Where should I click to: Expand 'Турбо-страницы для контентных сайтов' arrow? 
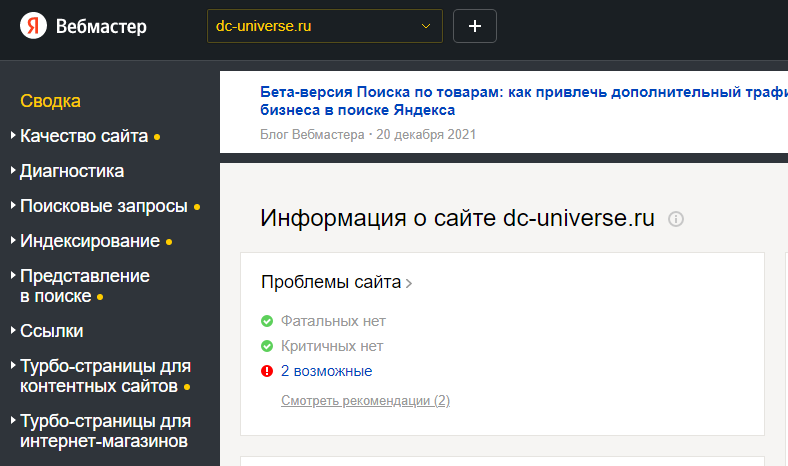click(x=13, y=365)
